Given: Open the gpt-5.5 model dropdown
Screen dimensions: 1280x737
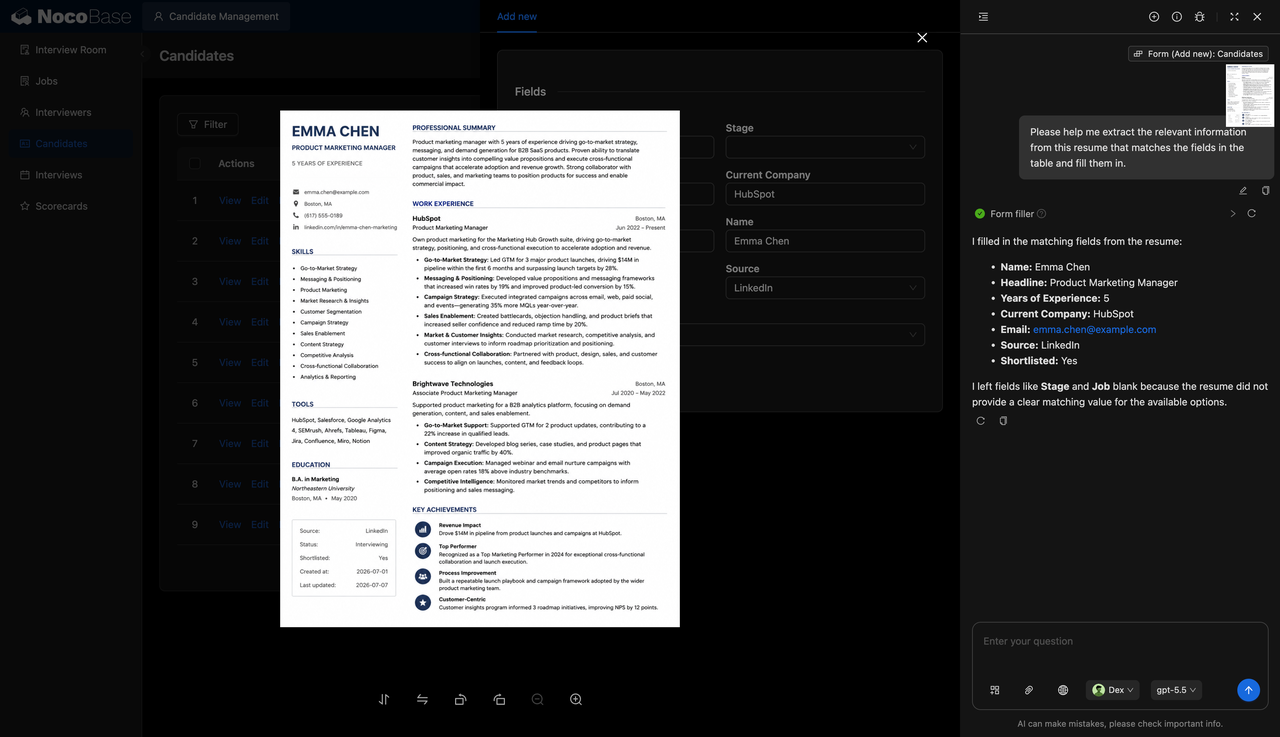Looking at the screenshot, I should click(1176, 690).
